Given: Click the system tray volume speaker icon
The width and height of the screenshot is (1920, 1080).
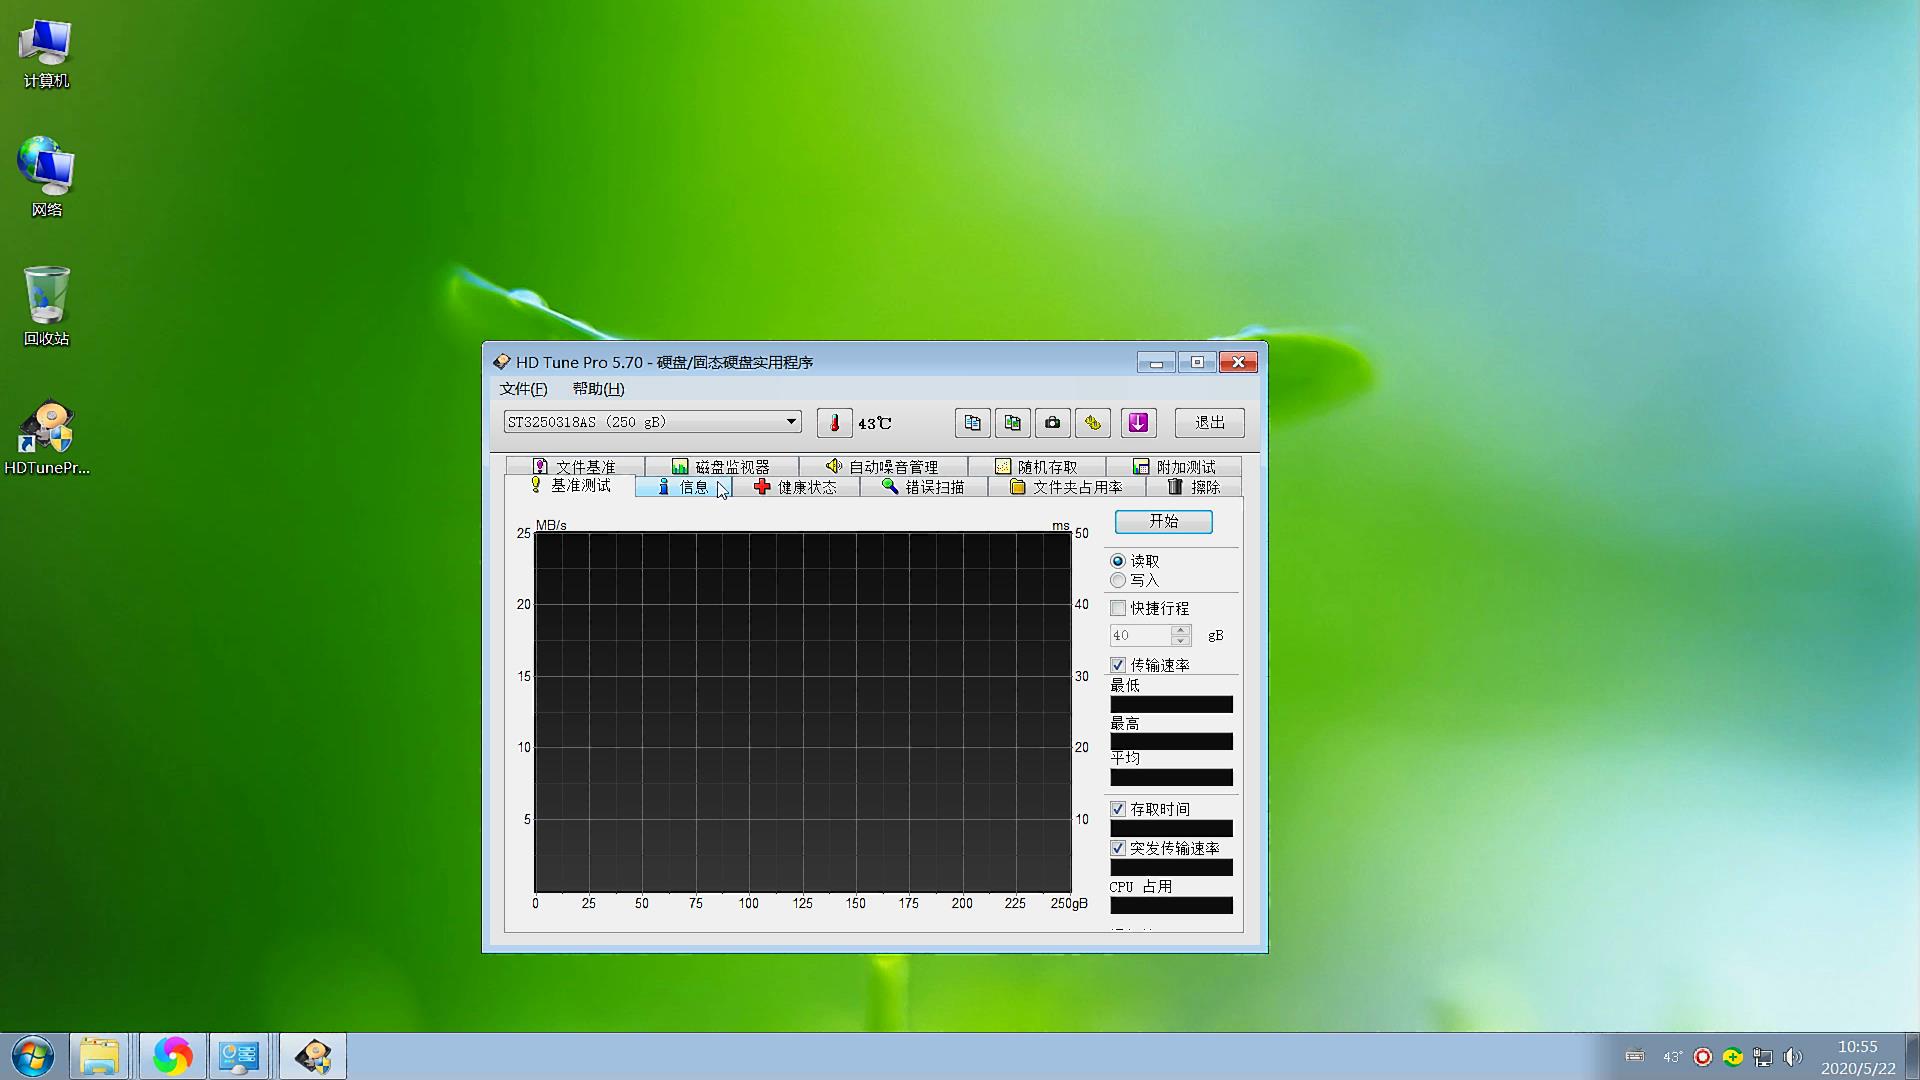Looking at the screenshot, I should (1792, 1057).
